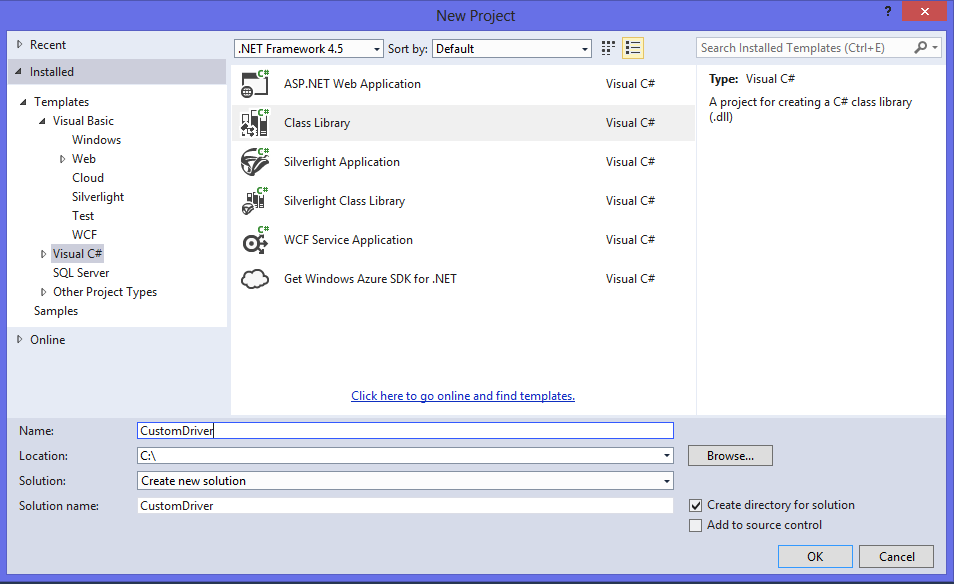The height and width of the screenshot is (584, 954).
Task: Select the WCF template category
Action: pos(84,235)
